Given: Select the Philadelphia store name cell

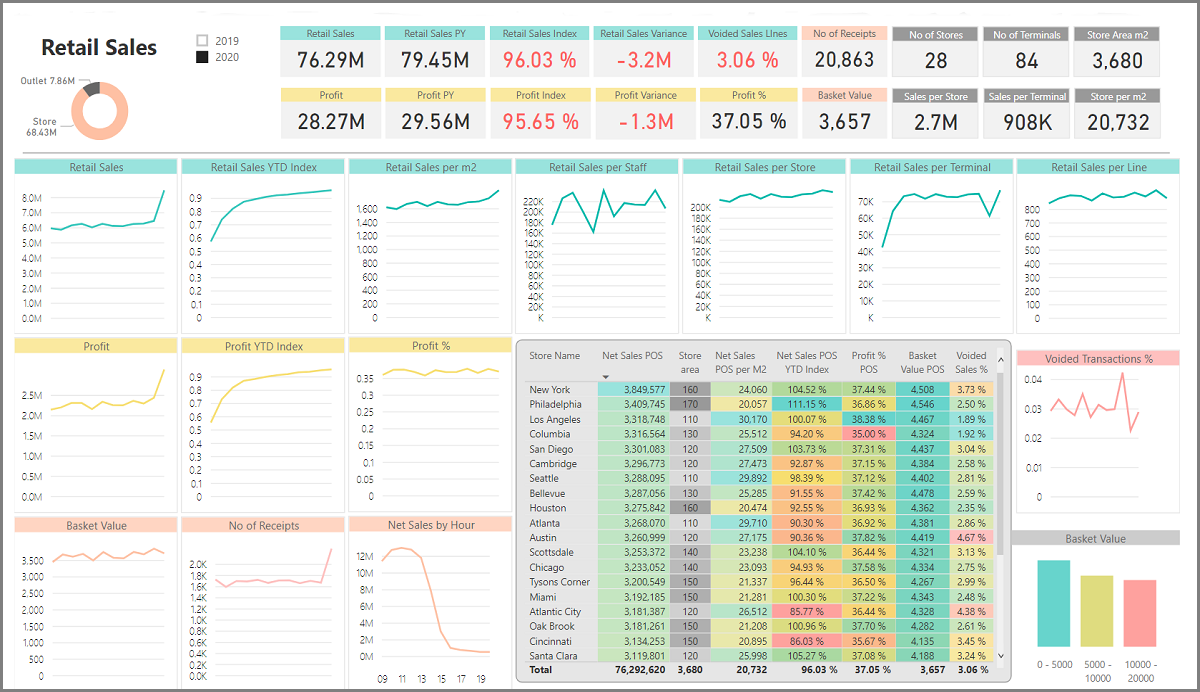Looking at the screenshot, I should pyautogui.click(x=555, y=404).
